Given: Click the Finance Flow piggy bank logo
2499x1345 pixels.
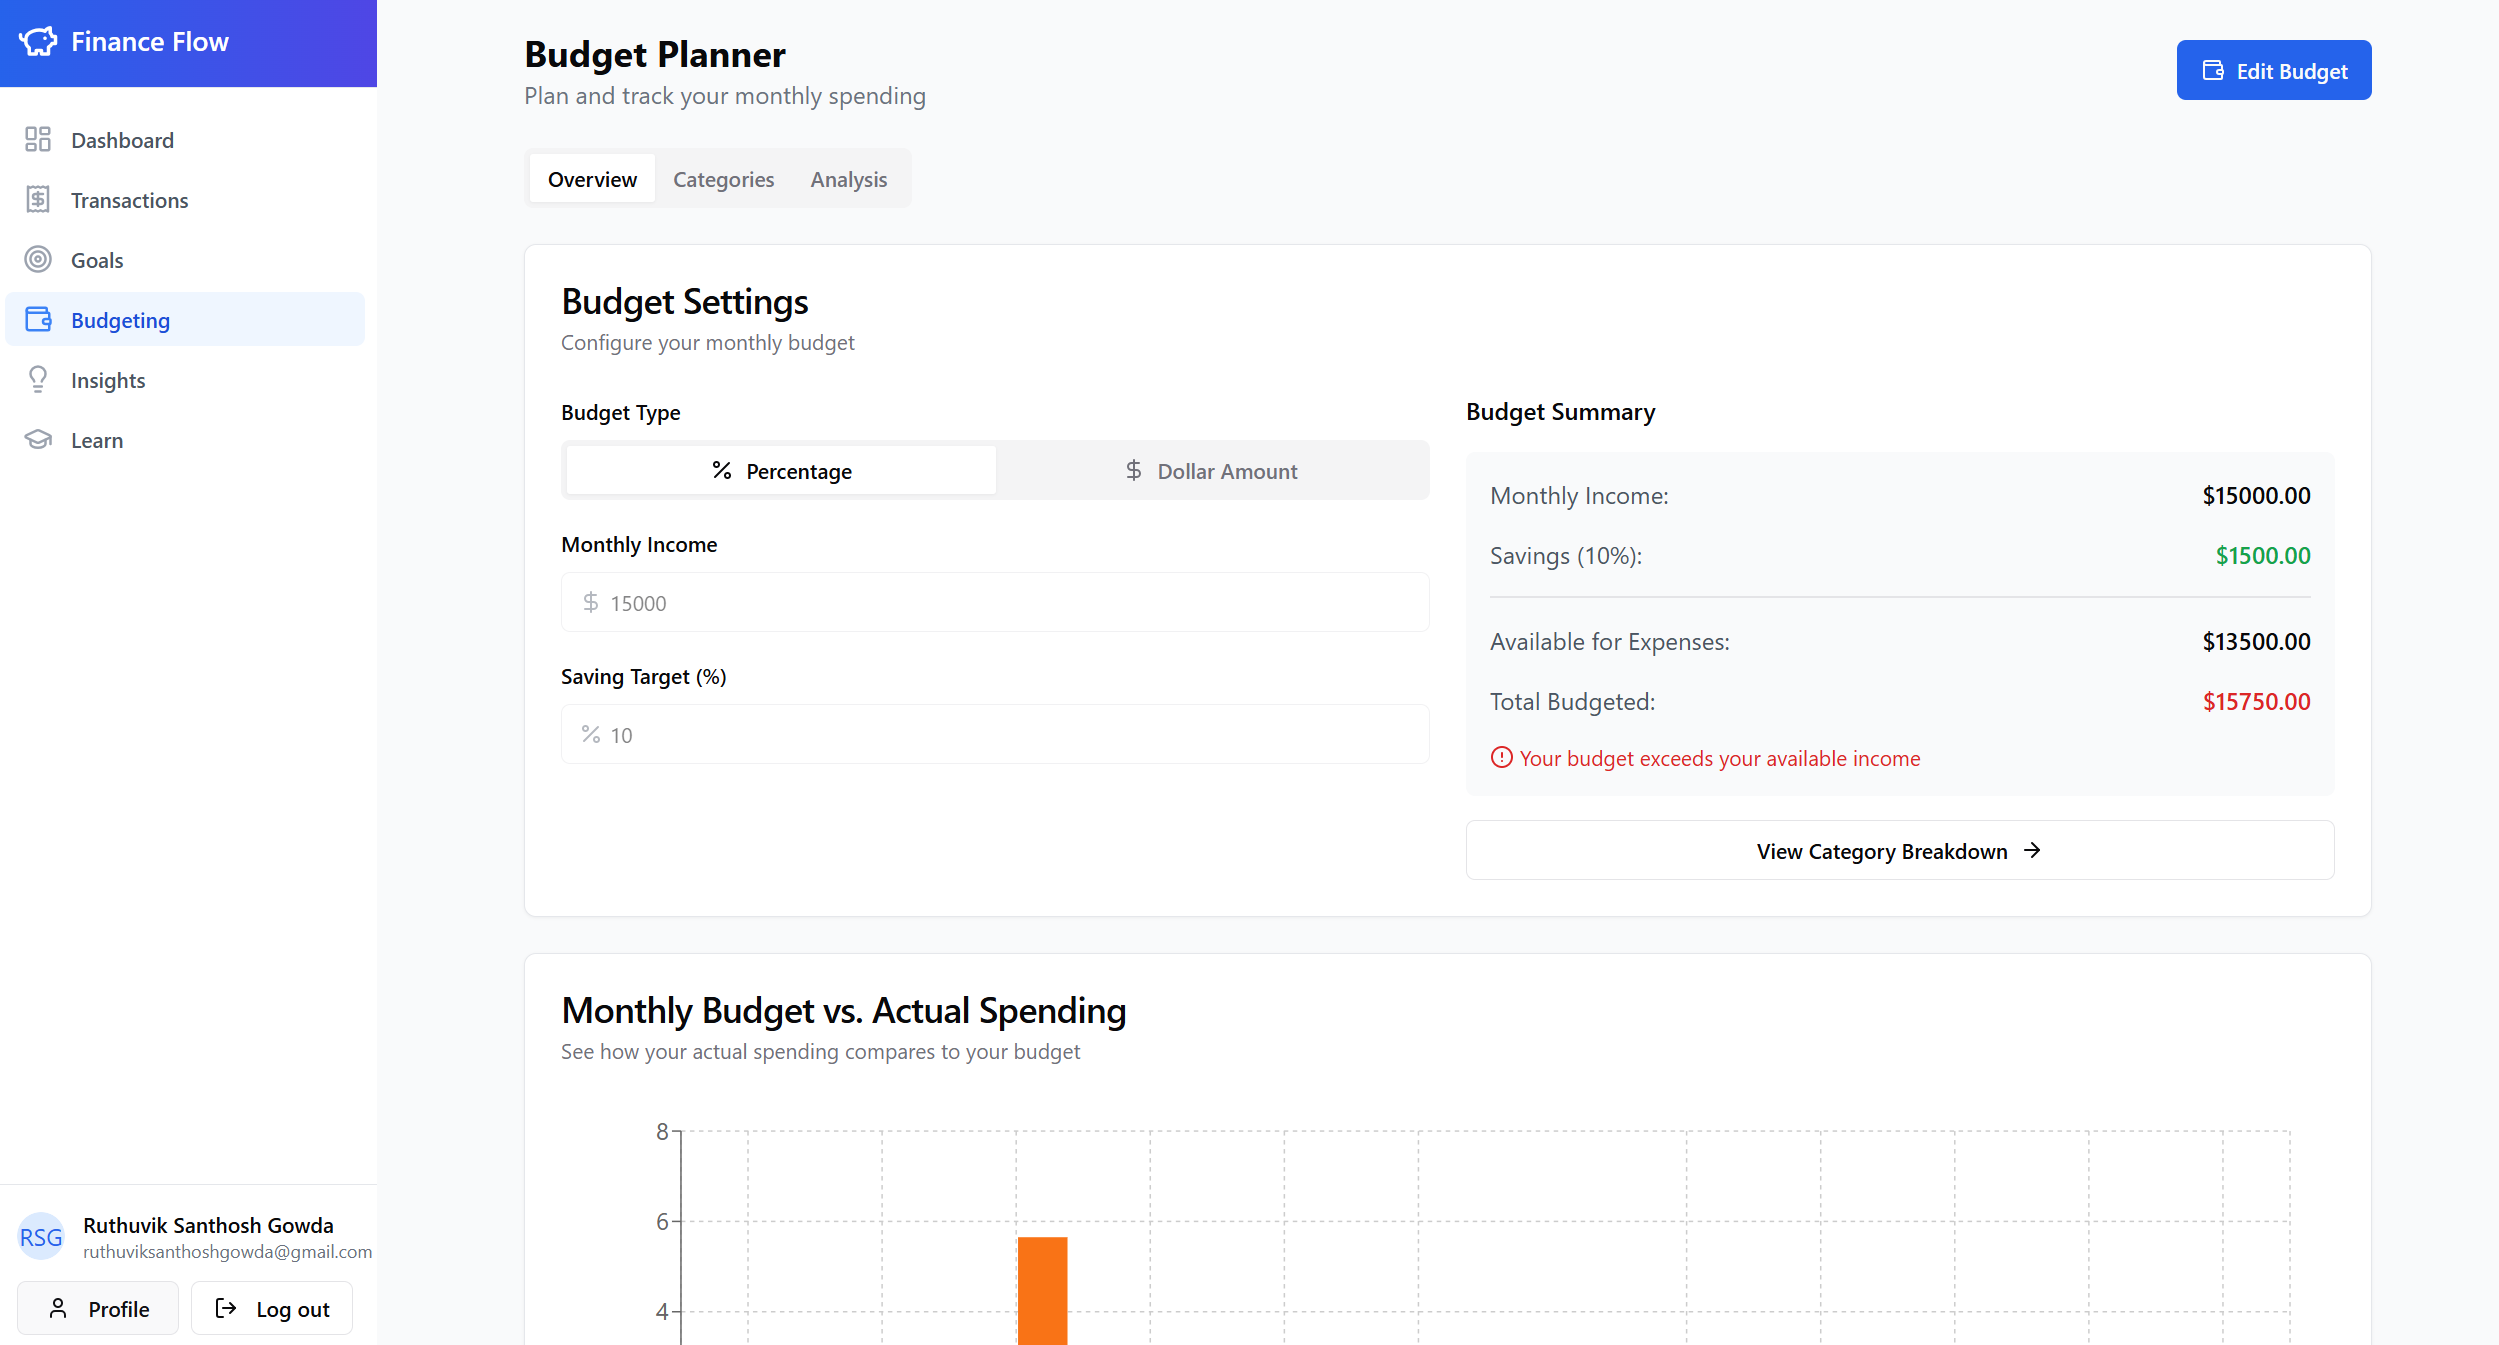Looking at the screenshot, I should coord(38,42).
